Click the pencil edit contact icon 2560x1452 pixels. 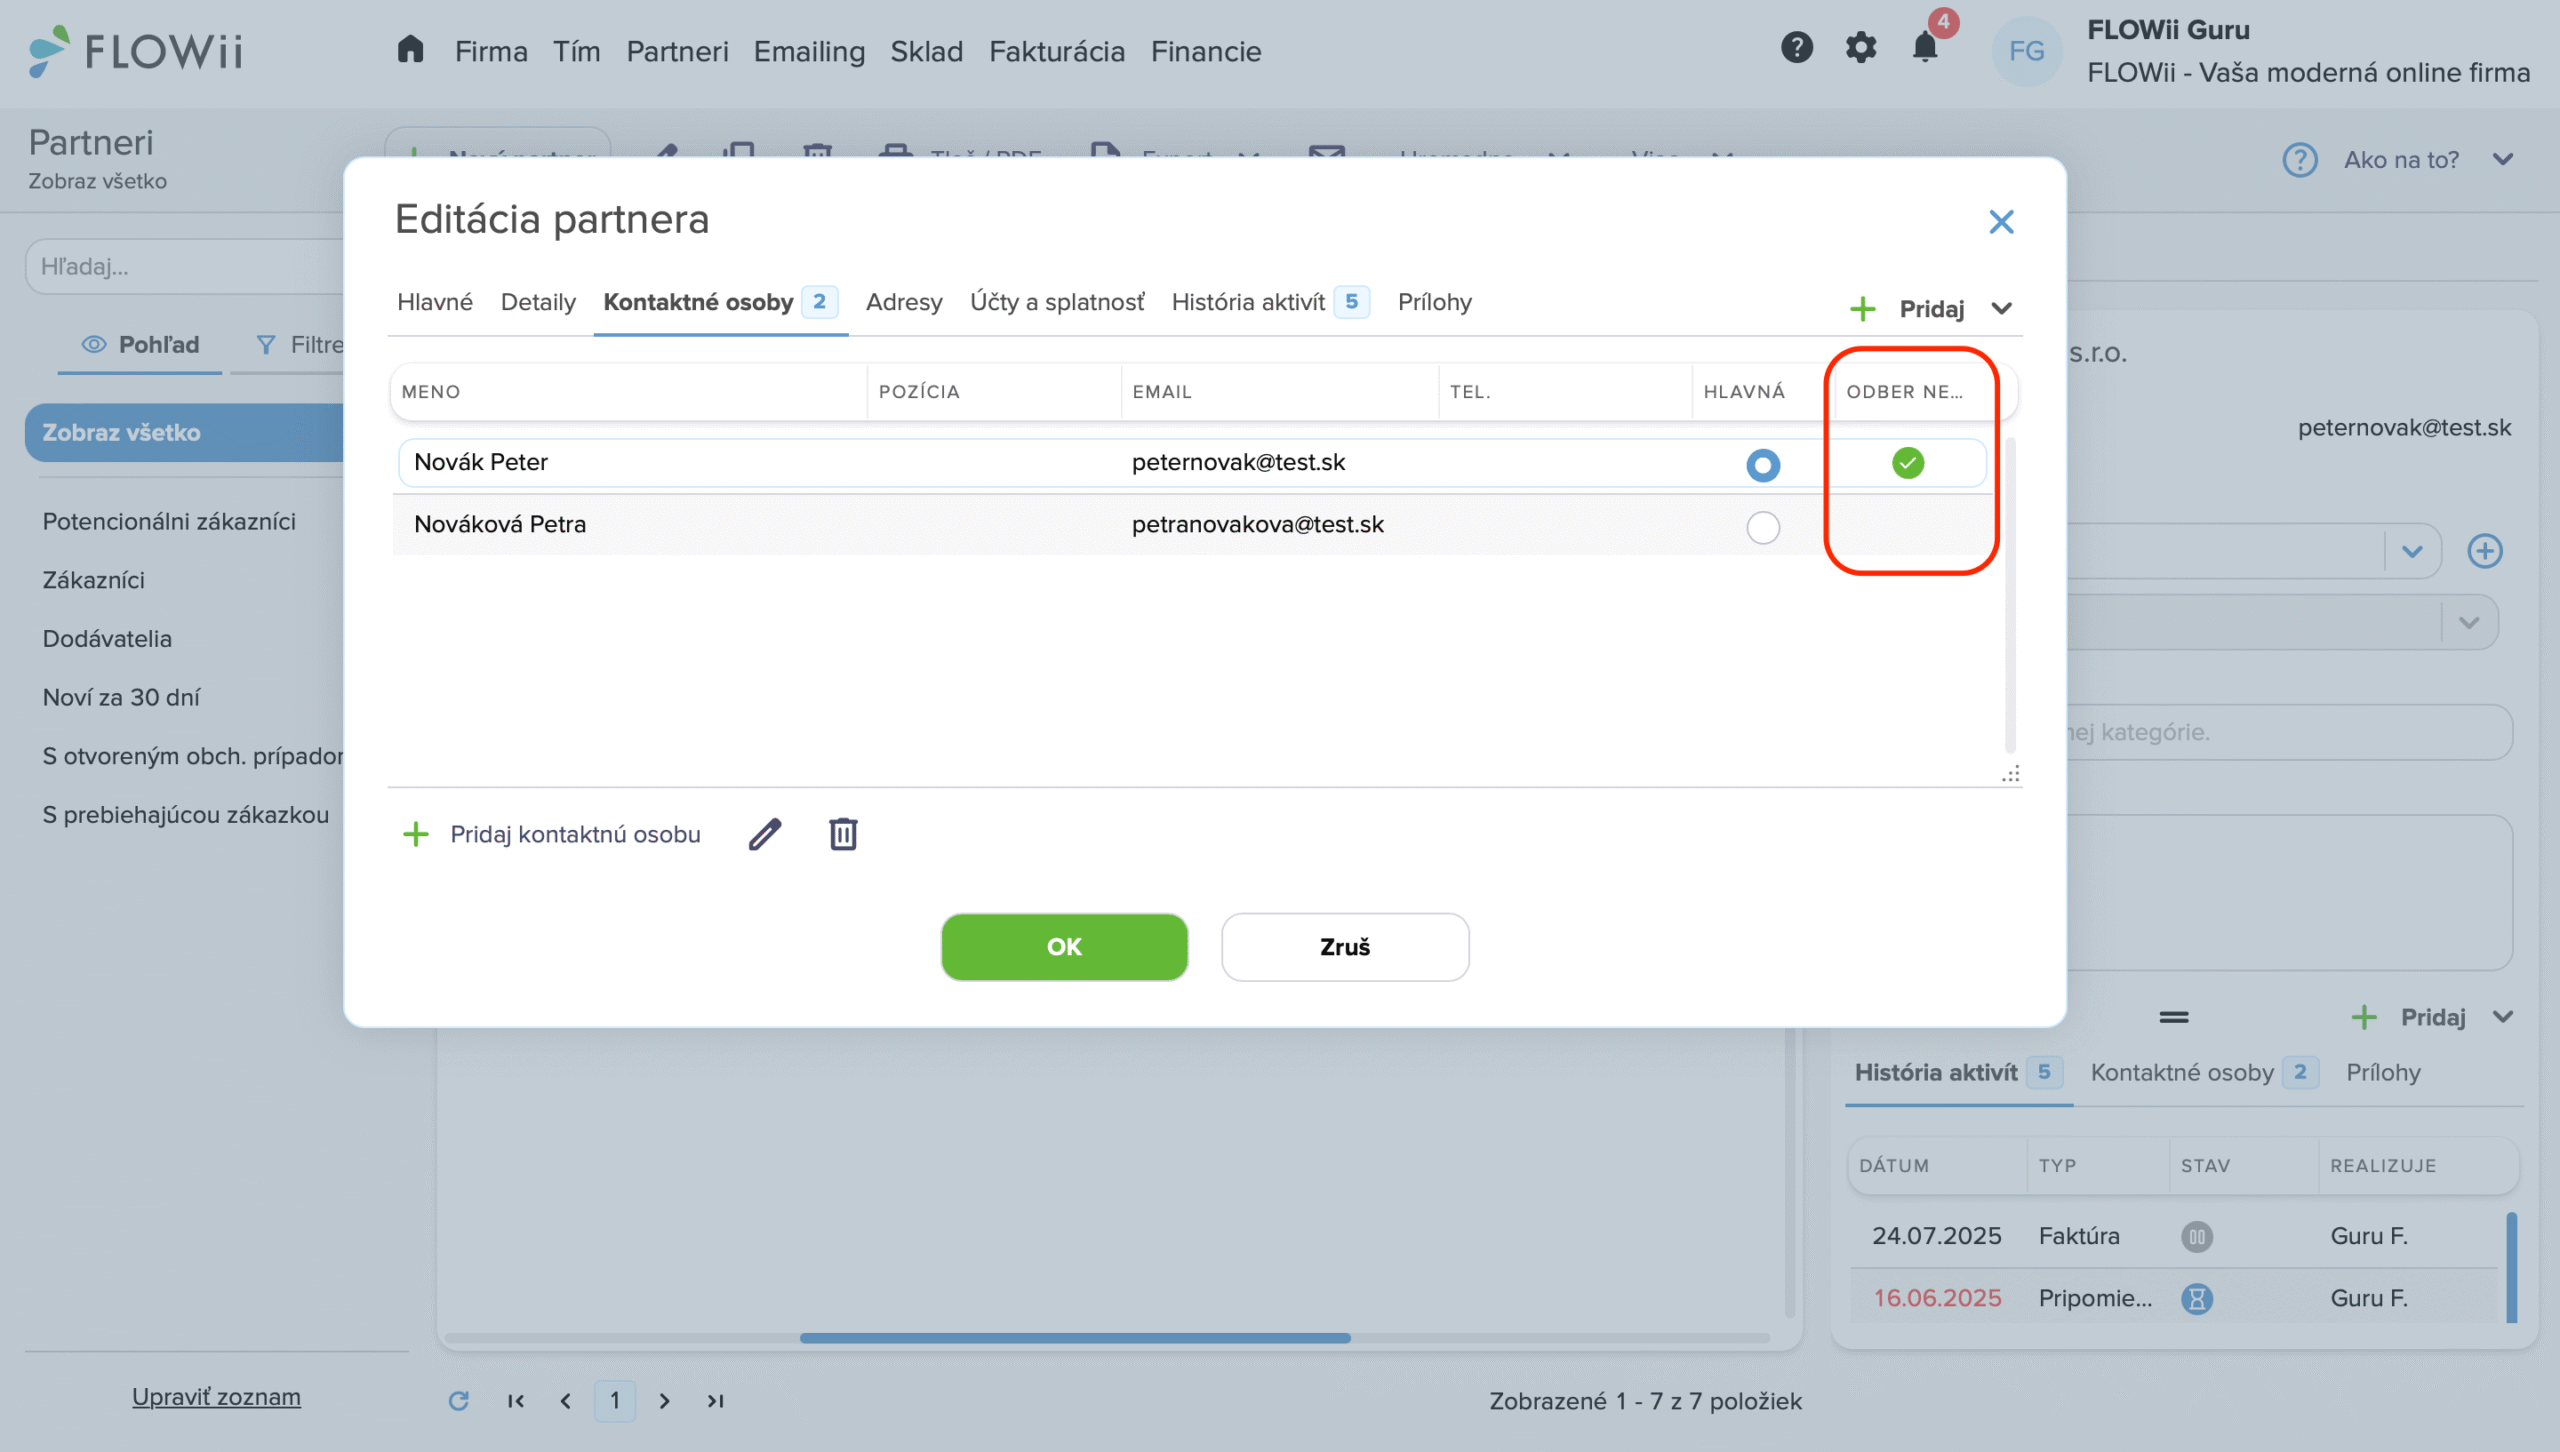click(765, 834)
